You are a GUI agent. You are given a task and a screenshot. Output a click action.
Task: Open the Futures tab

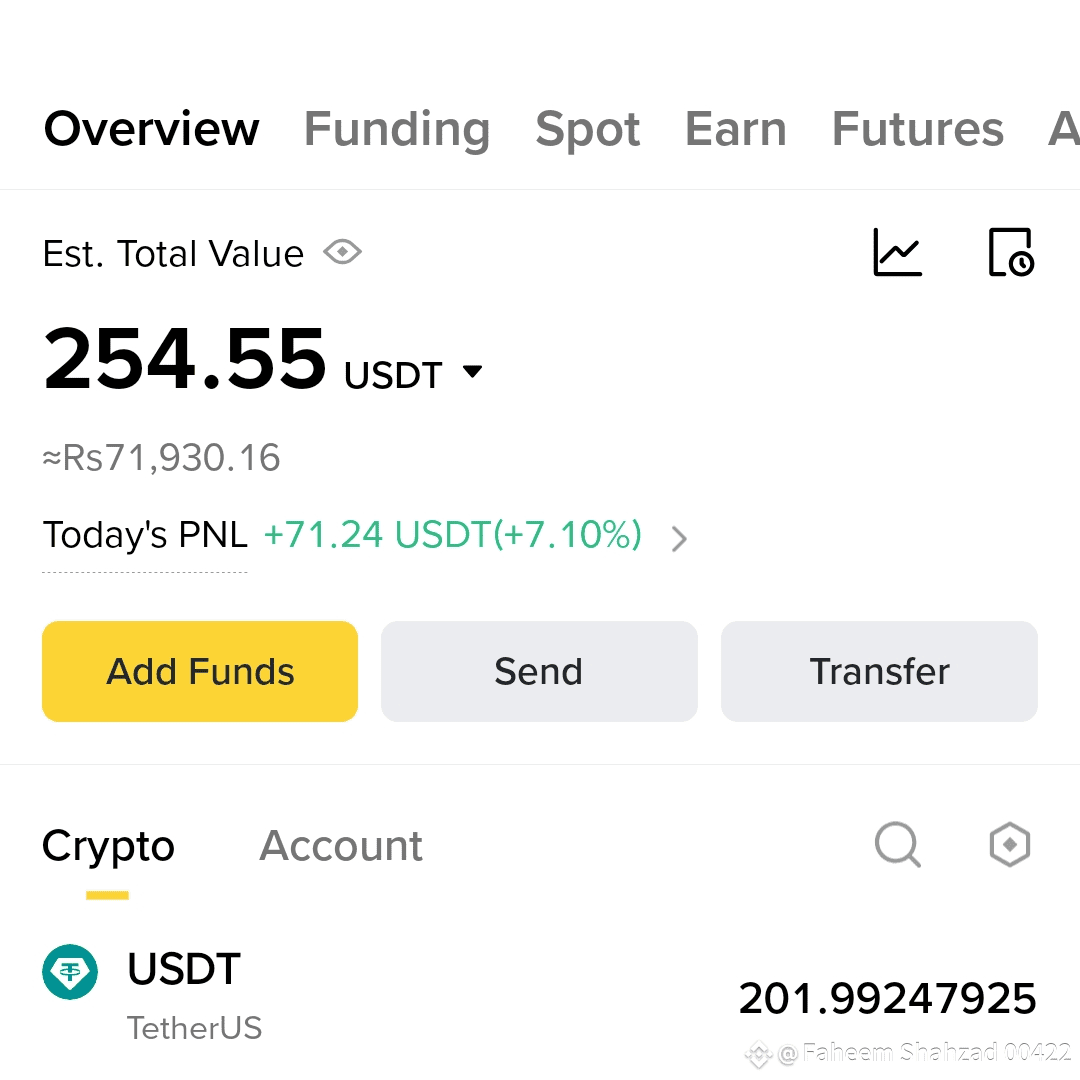click(x=917, y=129)
